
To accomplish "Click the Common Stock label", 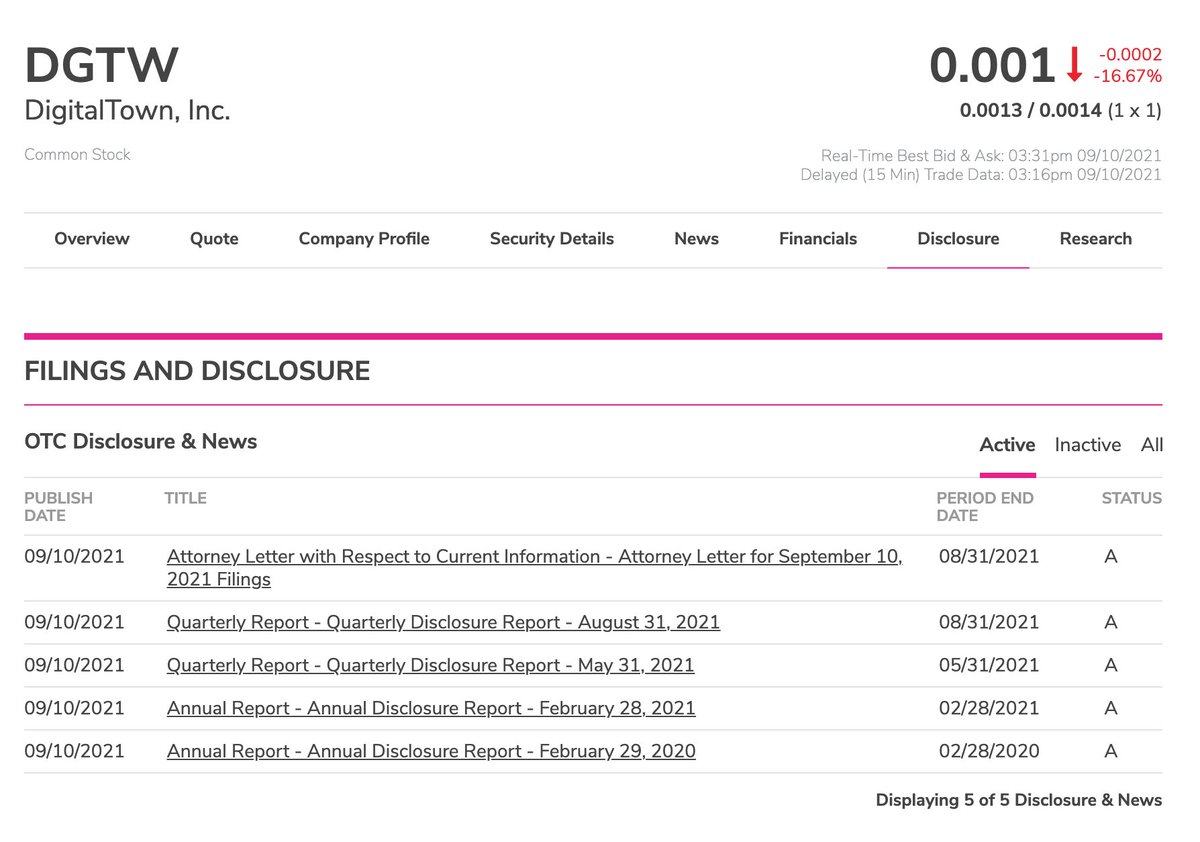I will 77,154.
